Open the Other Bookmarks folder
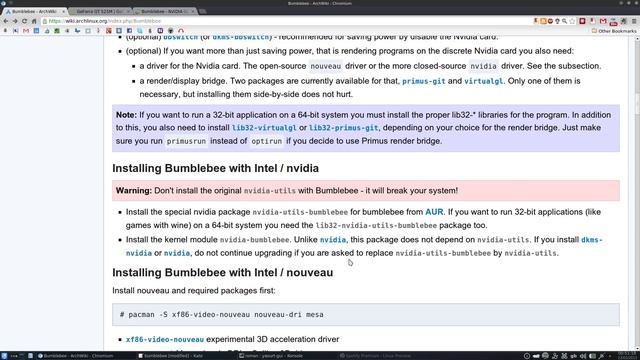Viewport: 640px width, 360px height. [x=614, y=31]
